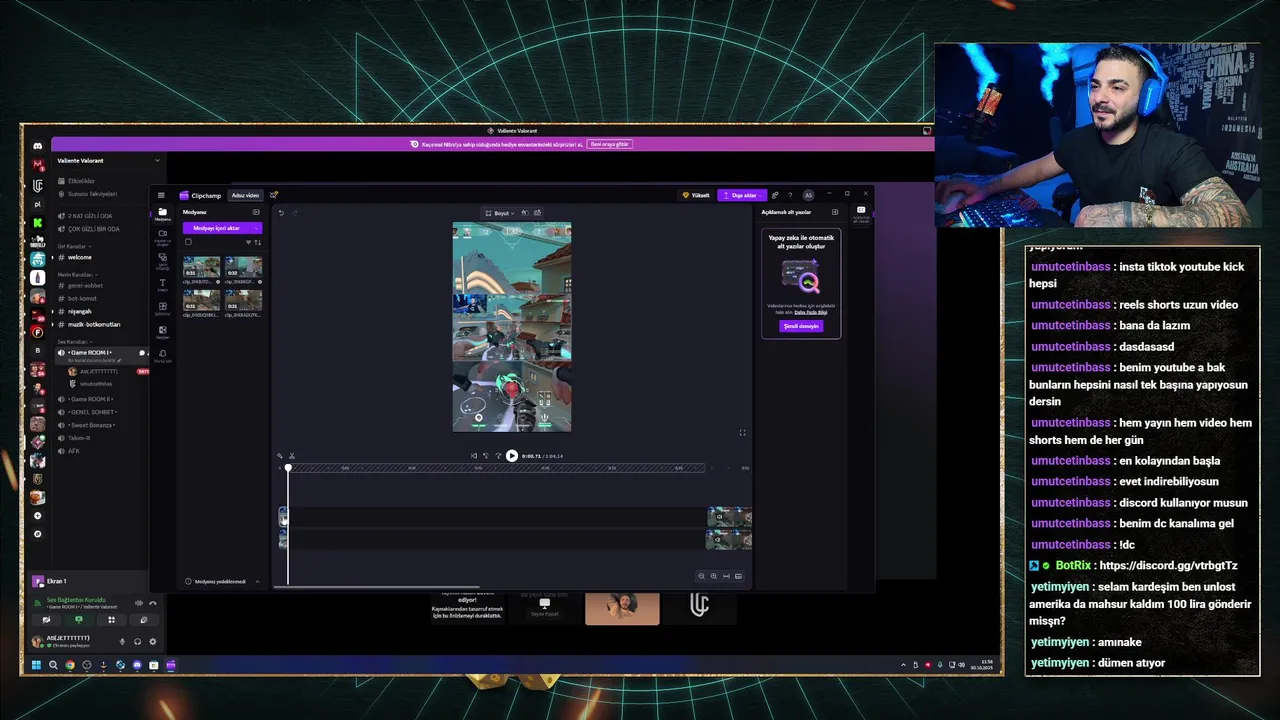Click the Şimdi deneyin button
The image size is (1280, 720).
[801, 326]
